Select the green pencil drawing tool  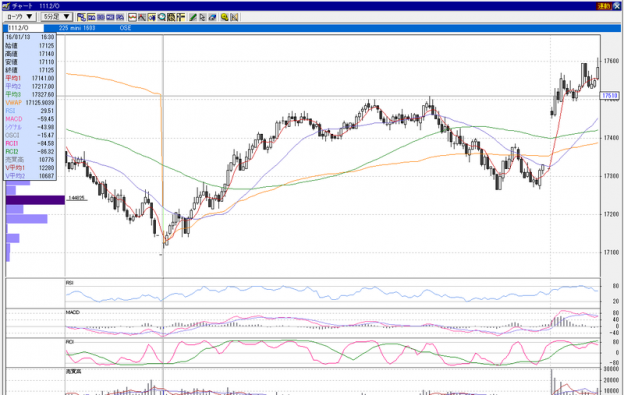pyautogui.click(x=193, y=17)
